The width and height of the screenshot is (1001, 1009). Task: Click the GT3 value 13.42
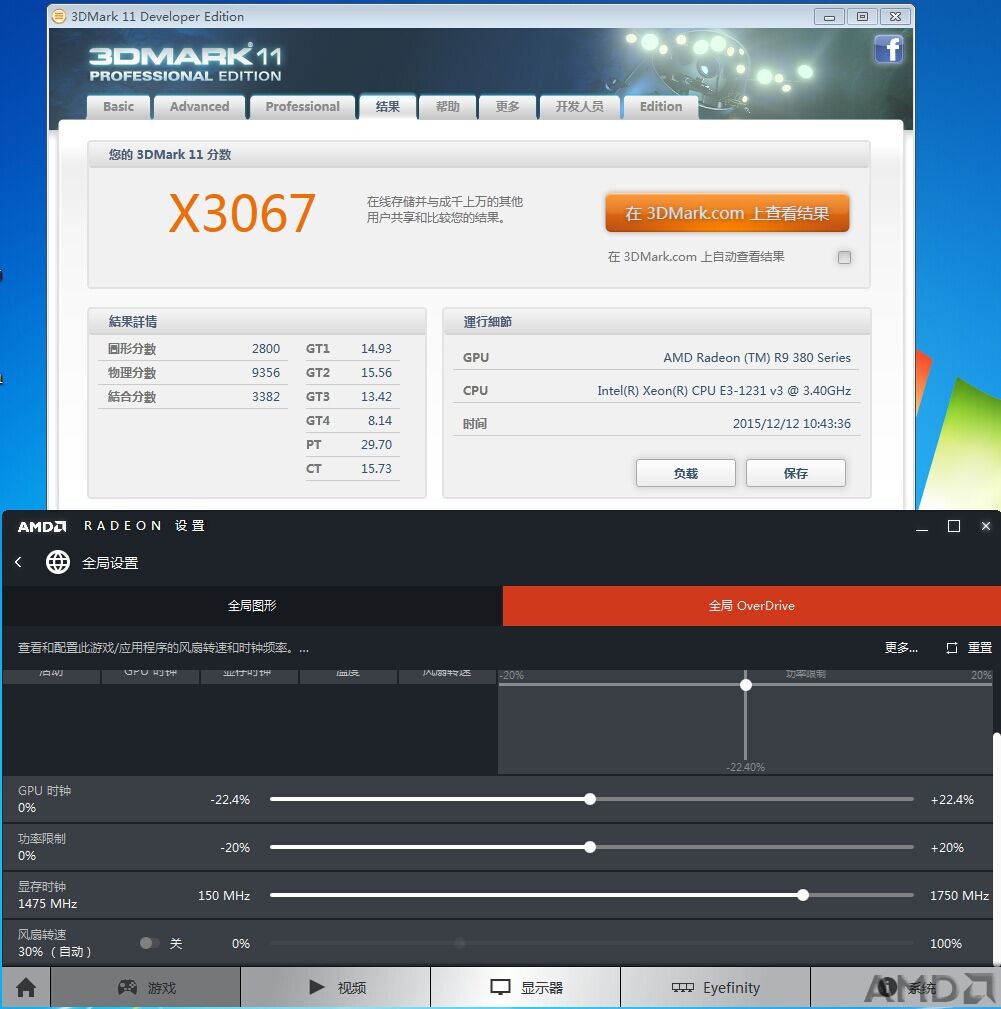pos(376,396)
